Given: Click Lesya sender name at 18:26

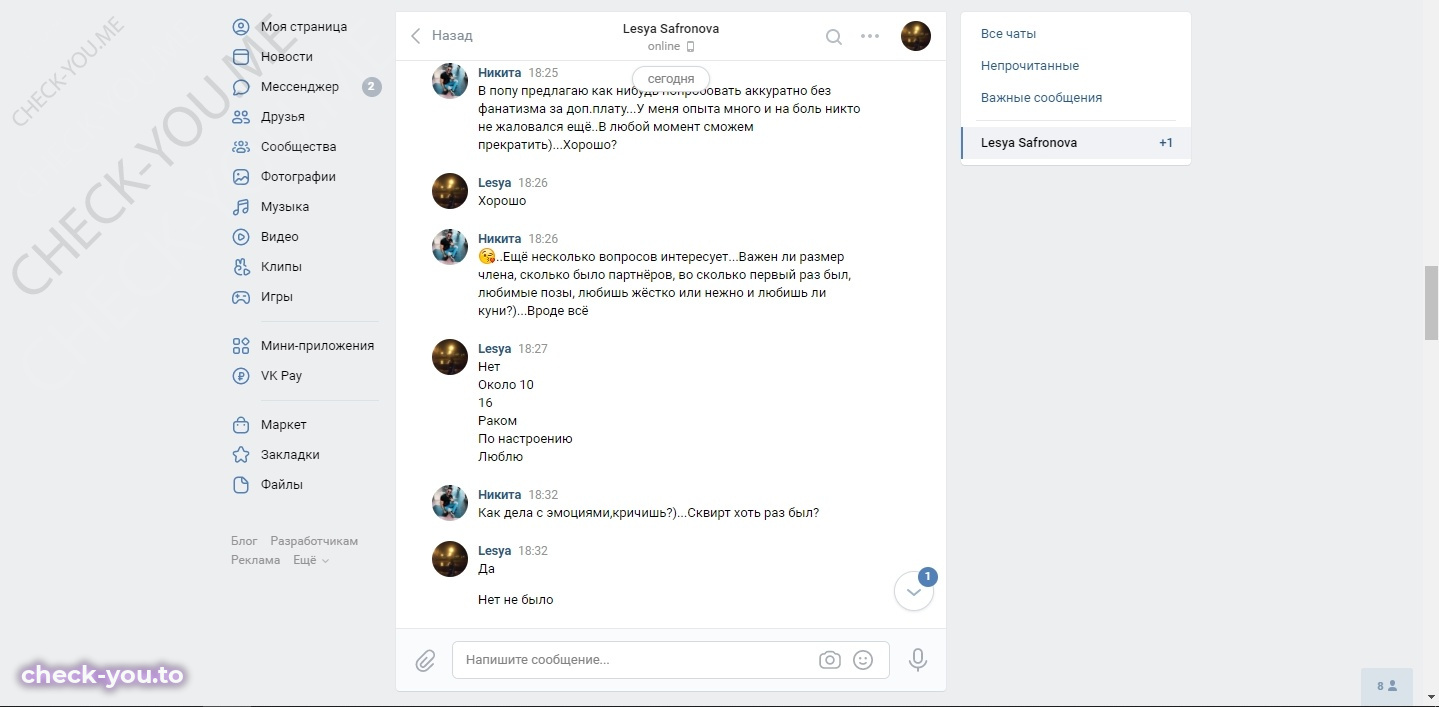Looking at the screenshot, I should coord(495,183).
